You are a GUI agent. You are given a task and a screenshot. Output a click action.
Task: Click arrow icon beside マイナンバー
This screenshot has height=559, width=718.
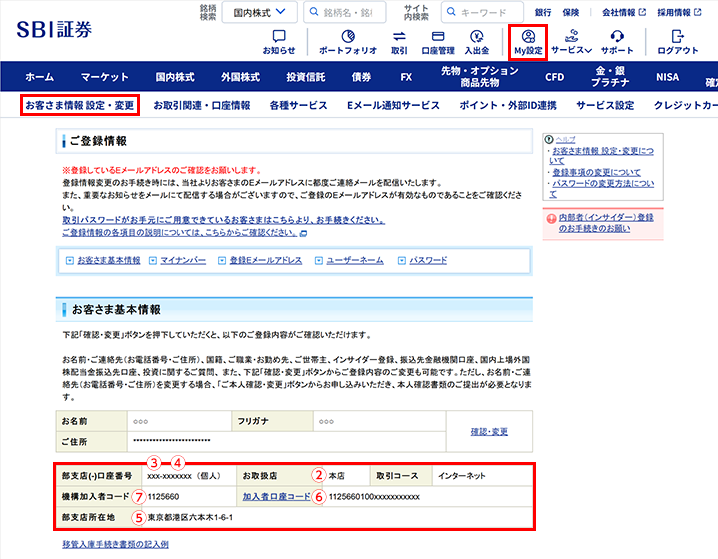pyautogui.click(x=153, y=261)
